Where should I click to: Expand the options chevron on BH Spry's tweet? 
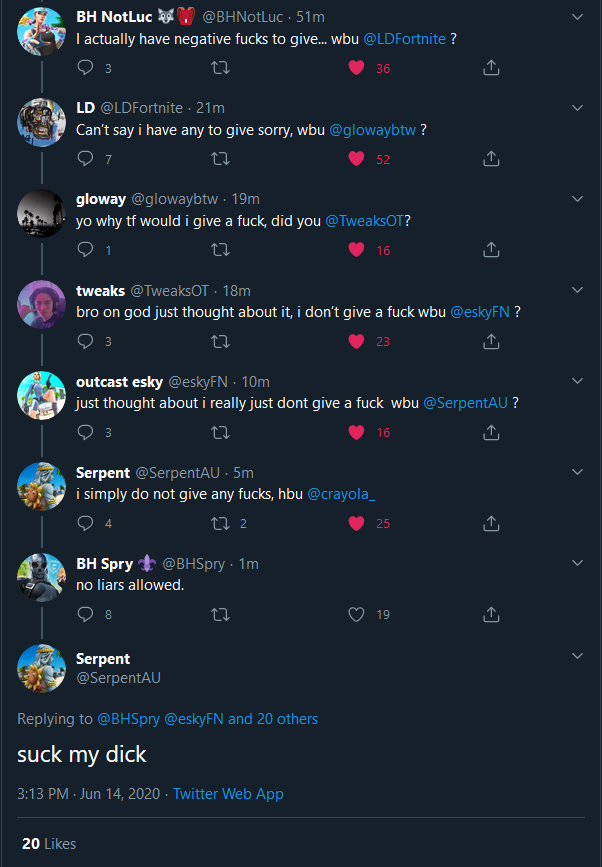[577, 563]
